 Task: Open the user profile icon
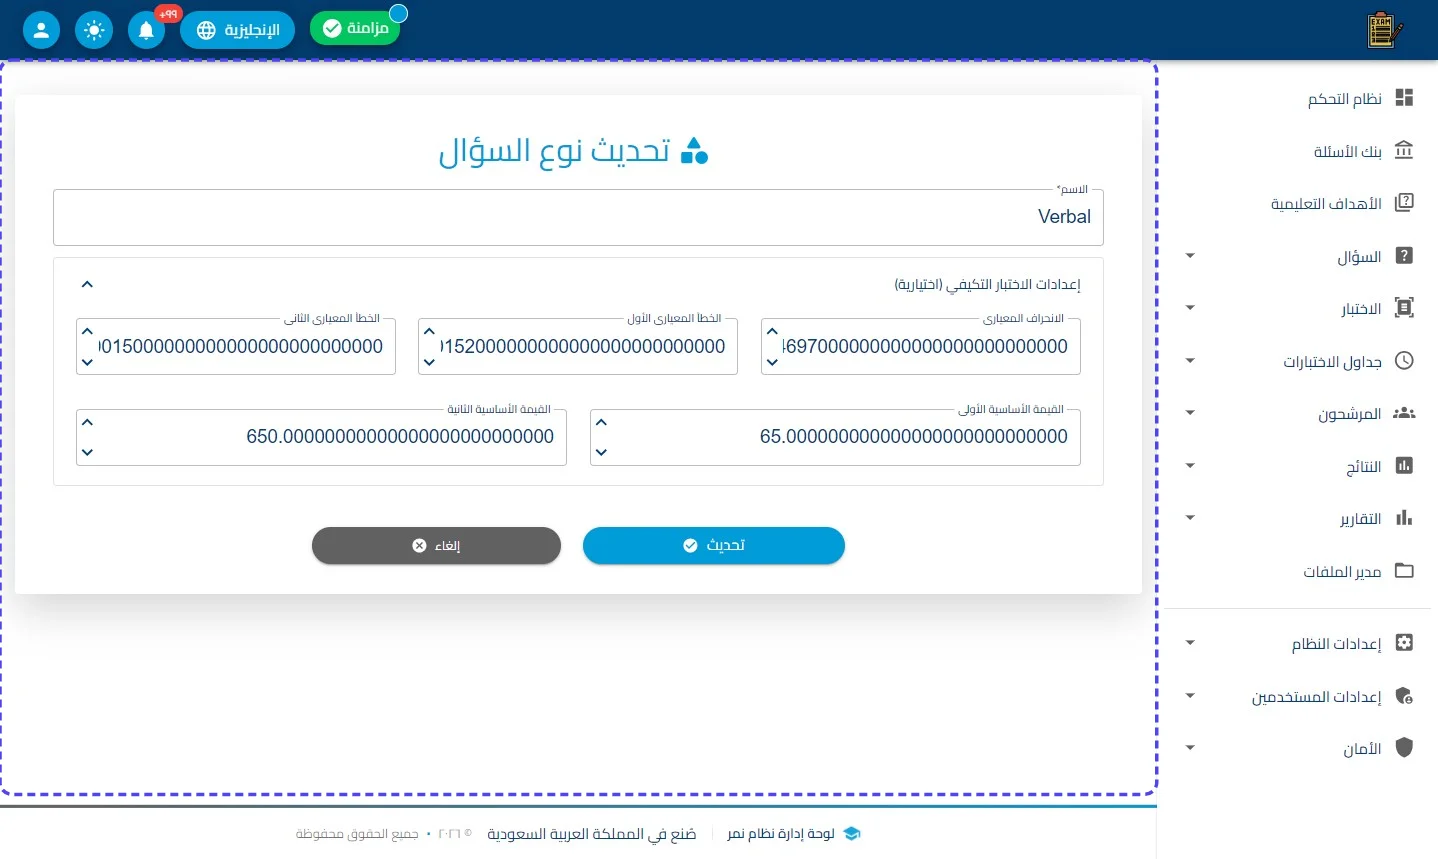click(x=41, y=30)
